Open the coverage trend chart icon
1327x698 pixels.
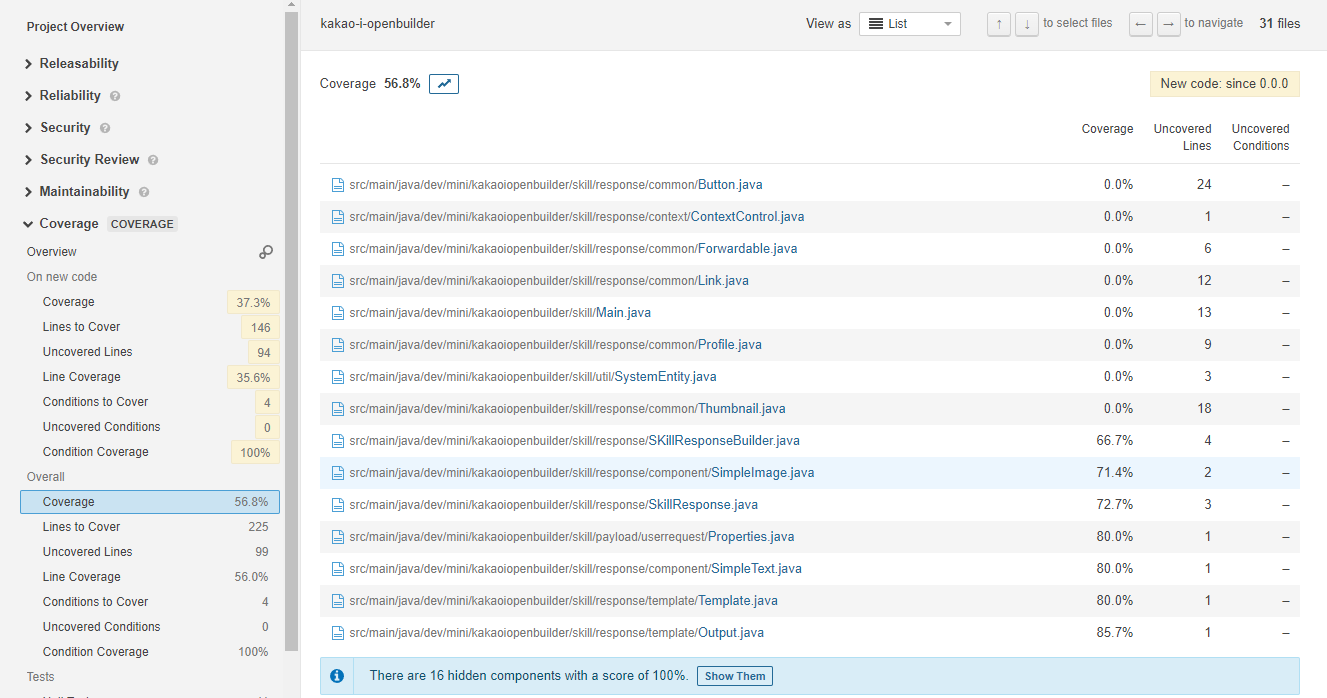(444, 84)
